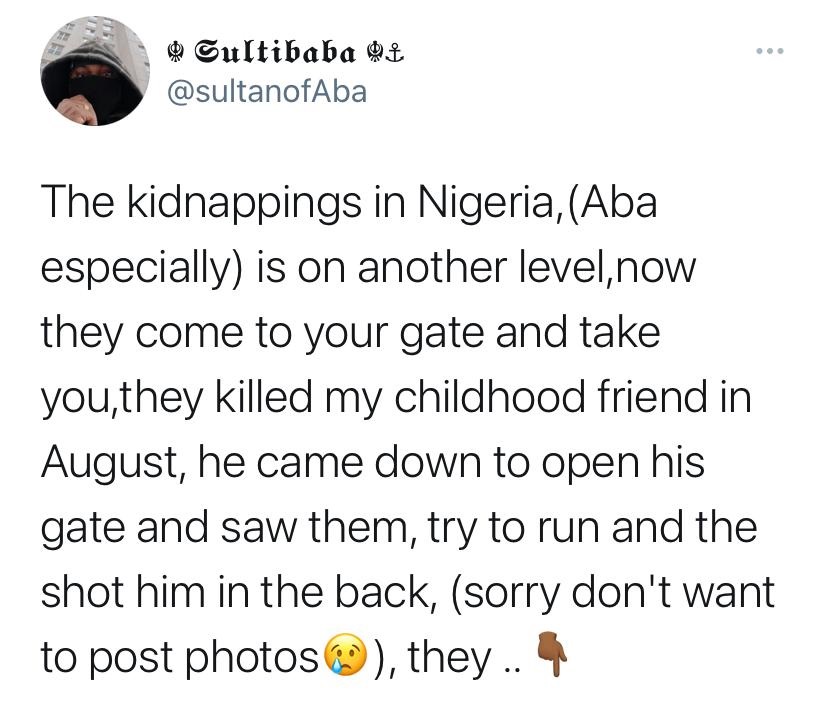828x707 pixels.
Task: Click the @sultanofAba handle
Action: coord(265,92)
